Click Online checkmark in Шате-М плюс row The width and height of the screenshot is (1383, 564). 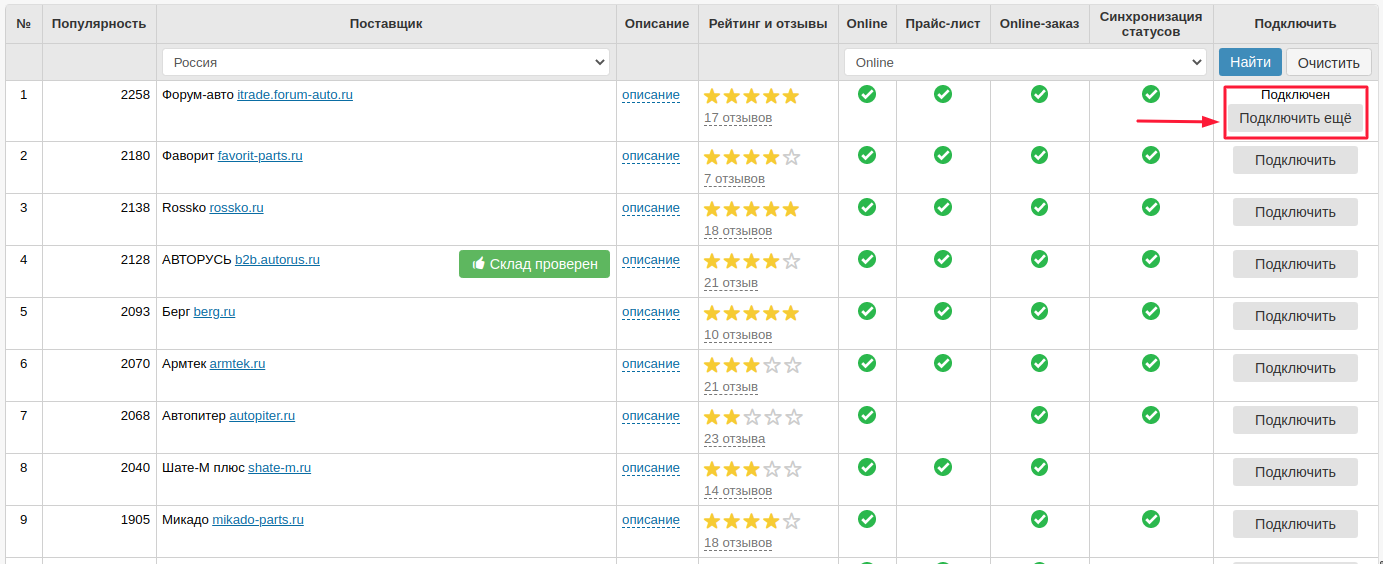(x=867, y=467)
